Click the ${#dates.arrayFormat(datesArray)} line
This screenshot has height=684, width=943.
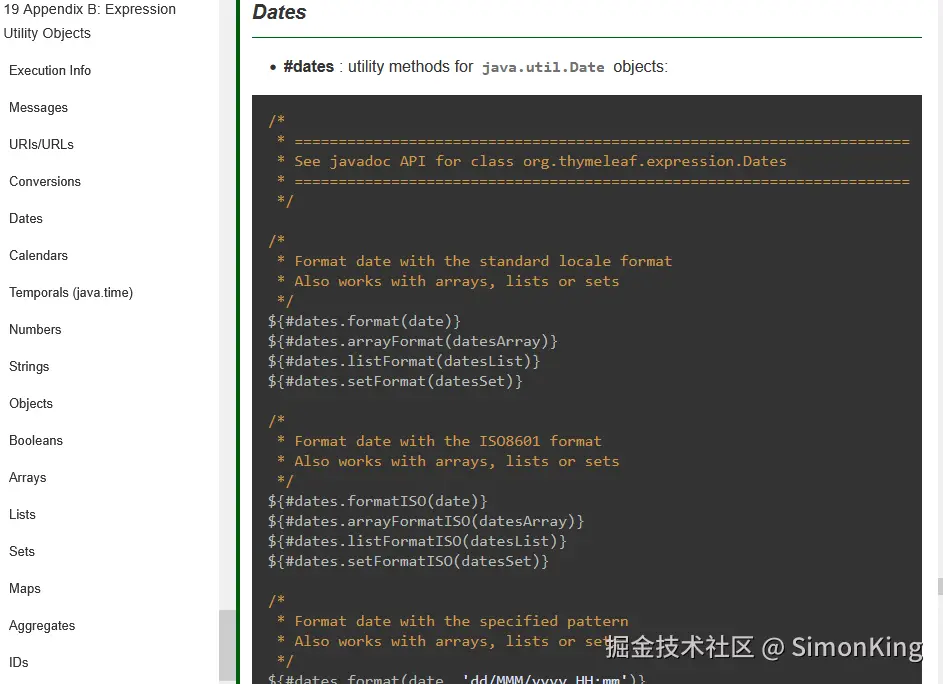(x=413, y=341)
